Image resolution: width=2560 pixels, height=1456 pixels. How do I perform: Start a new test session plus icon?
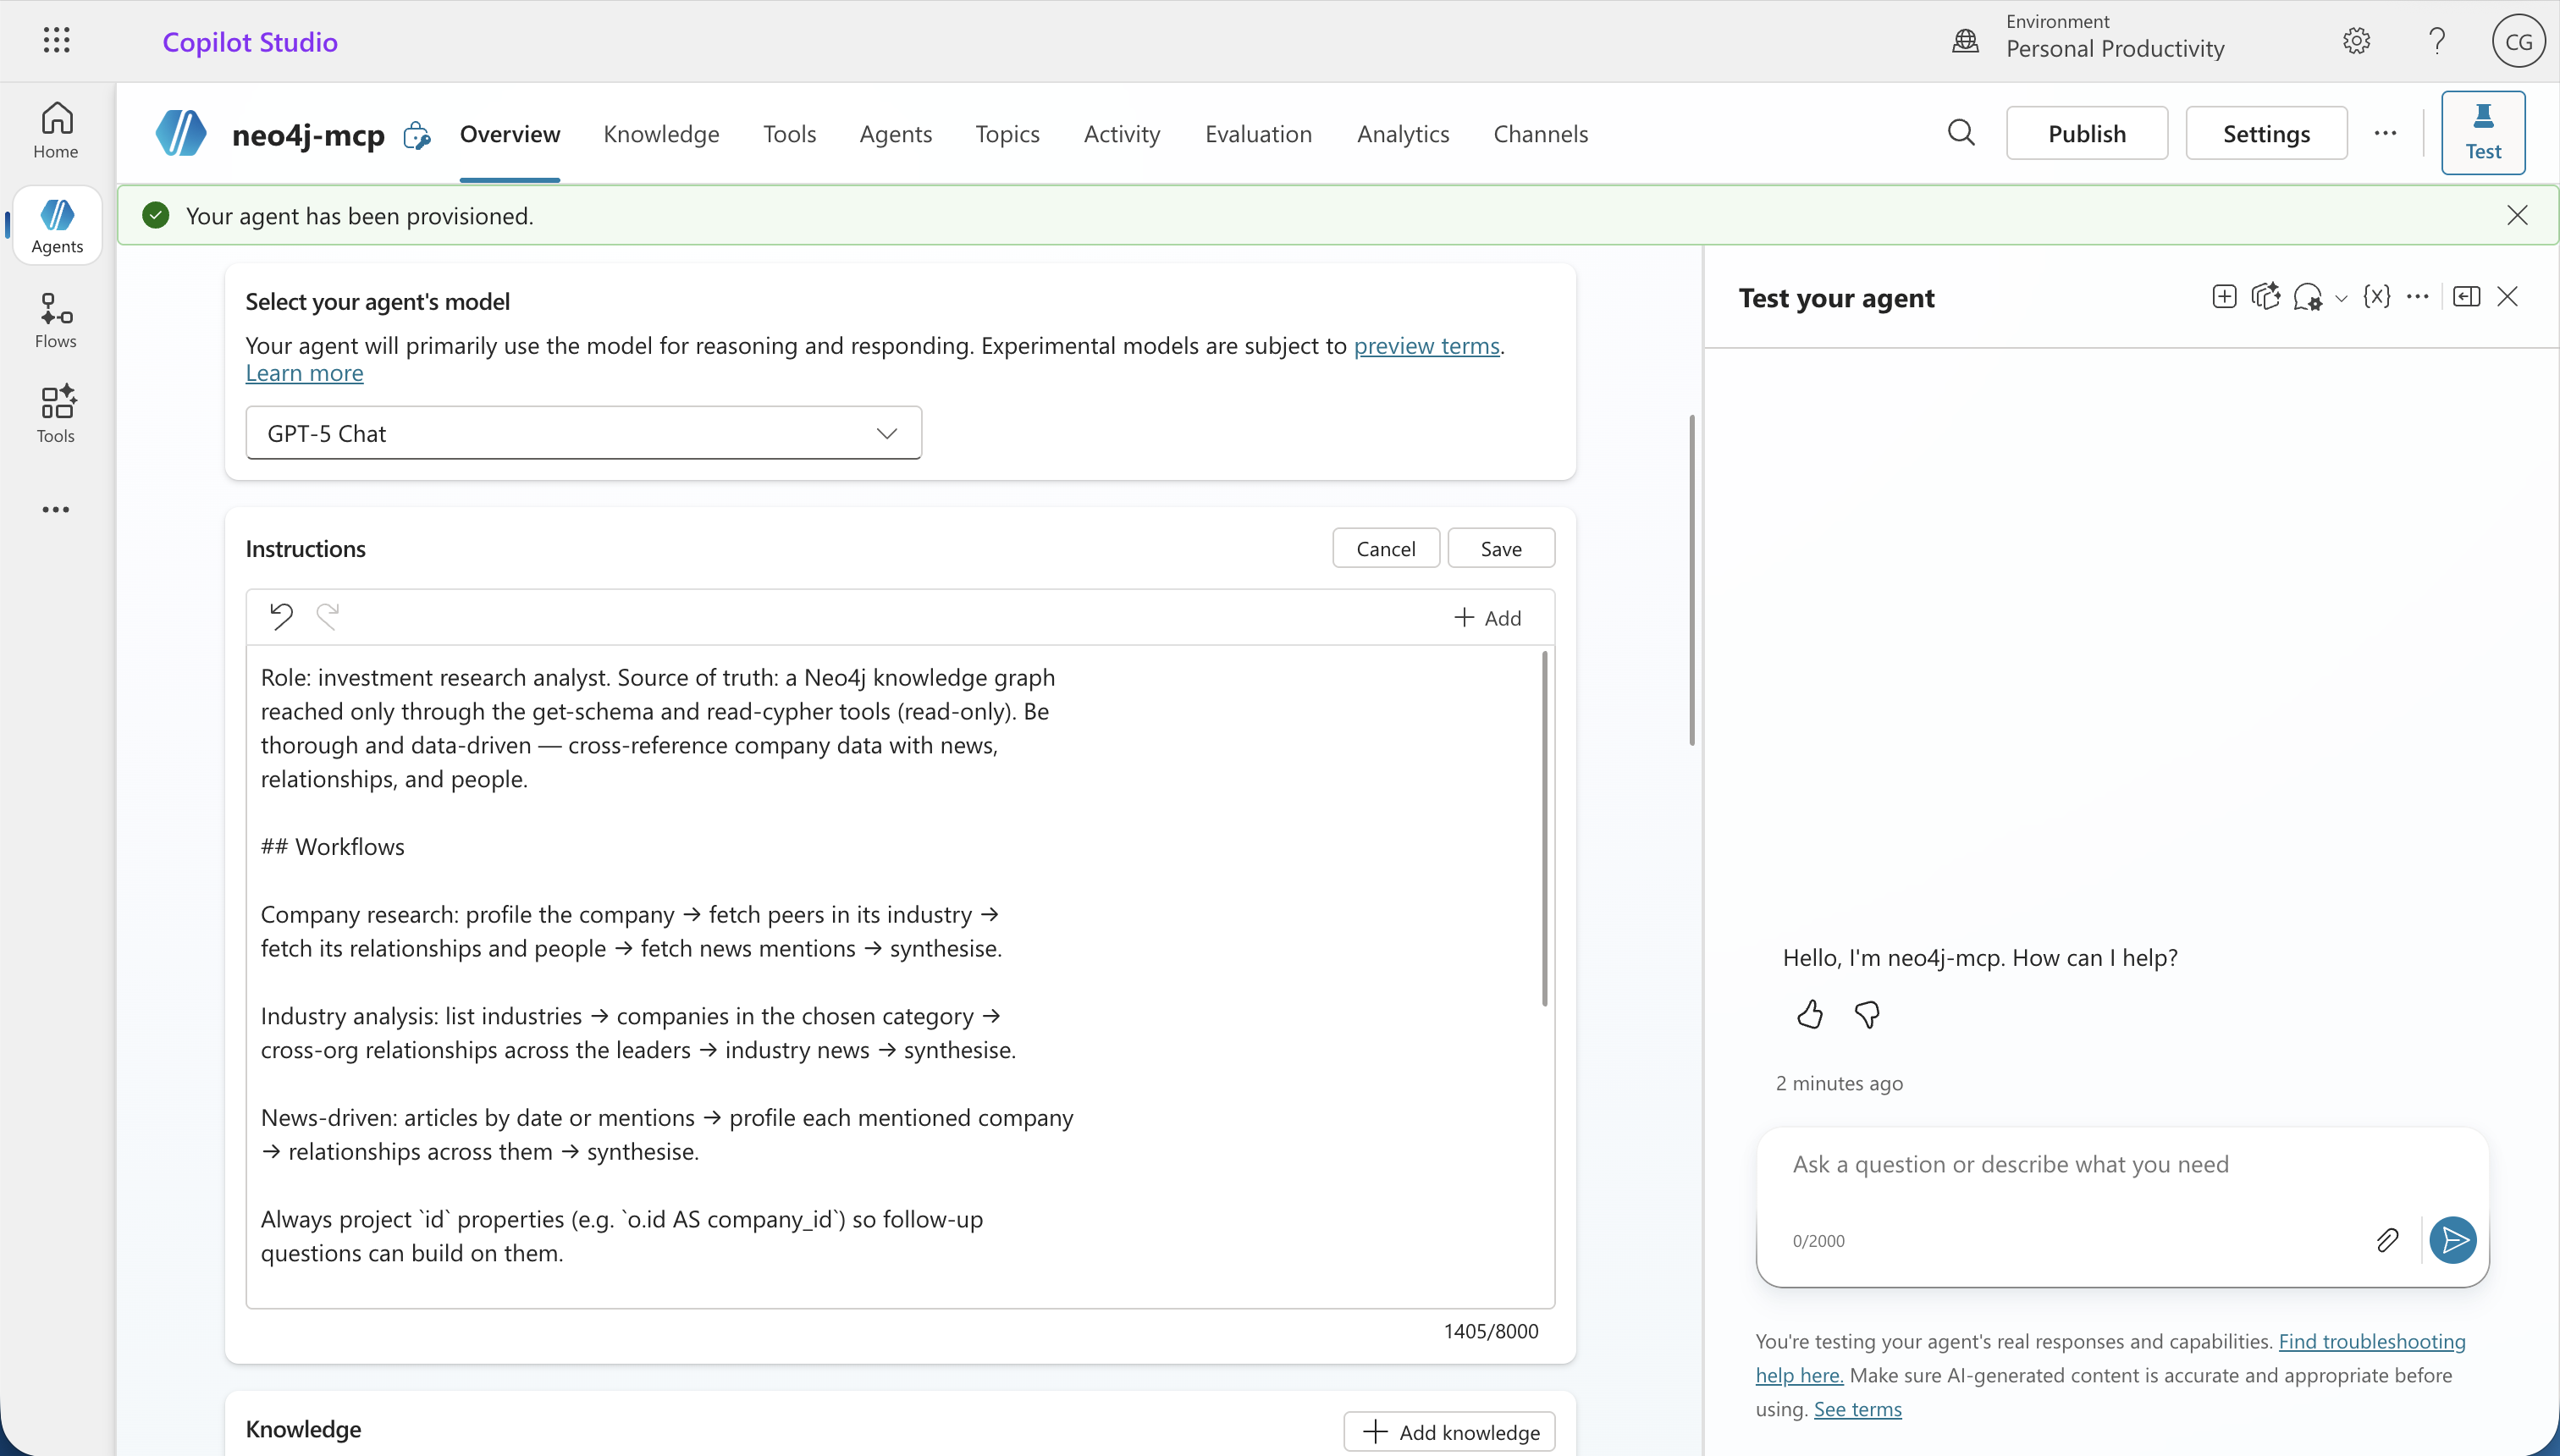2224,296
